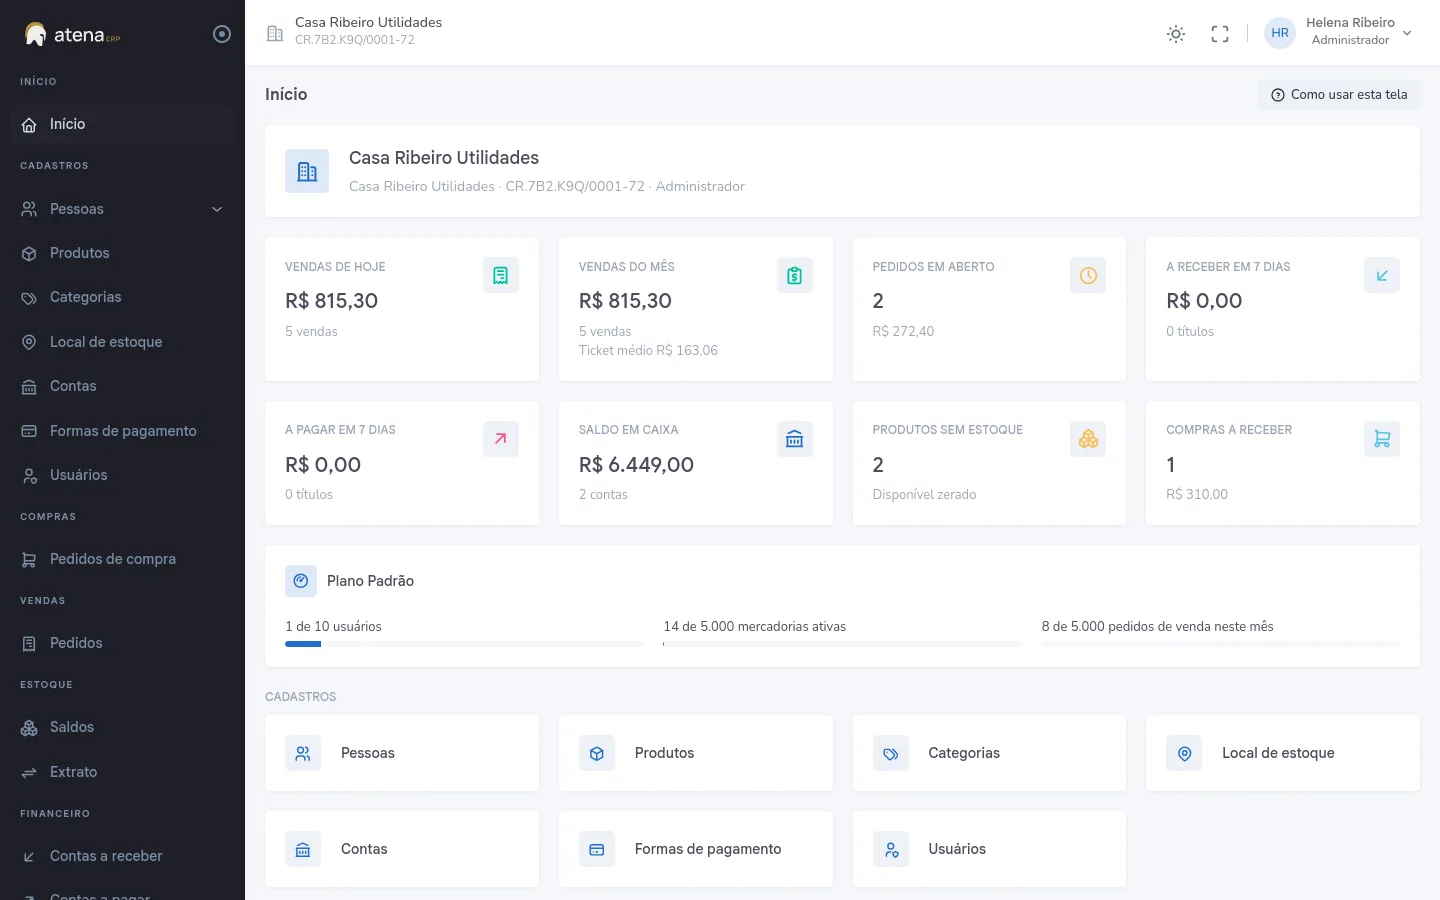Open Contas in the sidebar
Screen dimensions: 1440x900
122,386
